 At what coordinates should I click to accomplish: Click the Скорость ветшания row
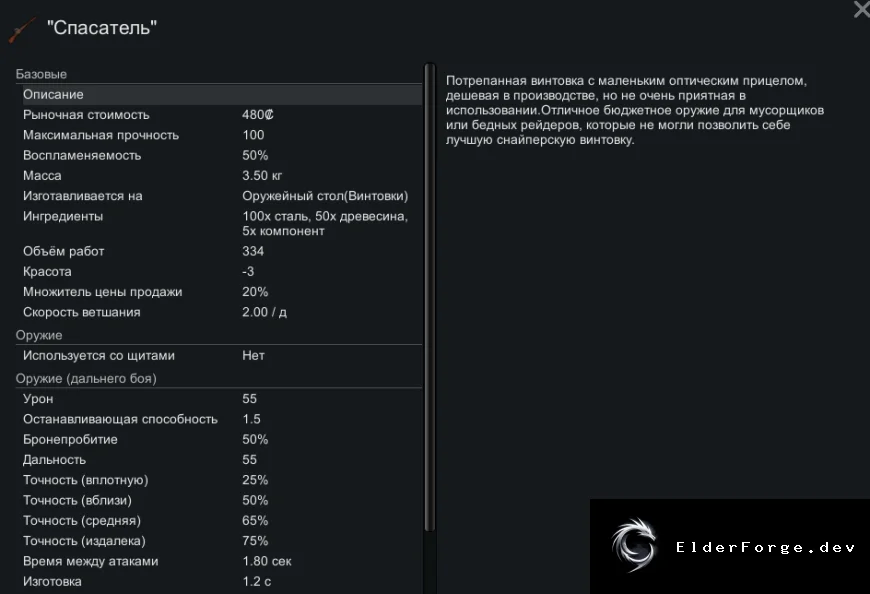pos(219,312)
